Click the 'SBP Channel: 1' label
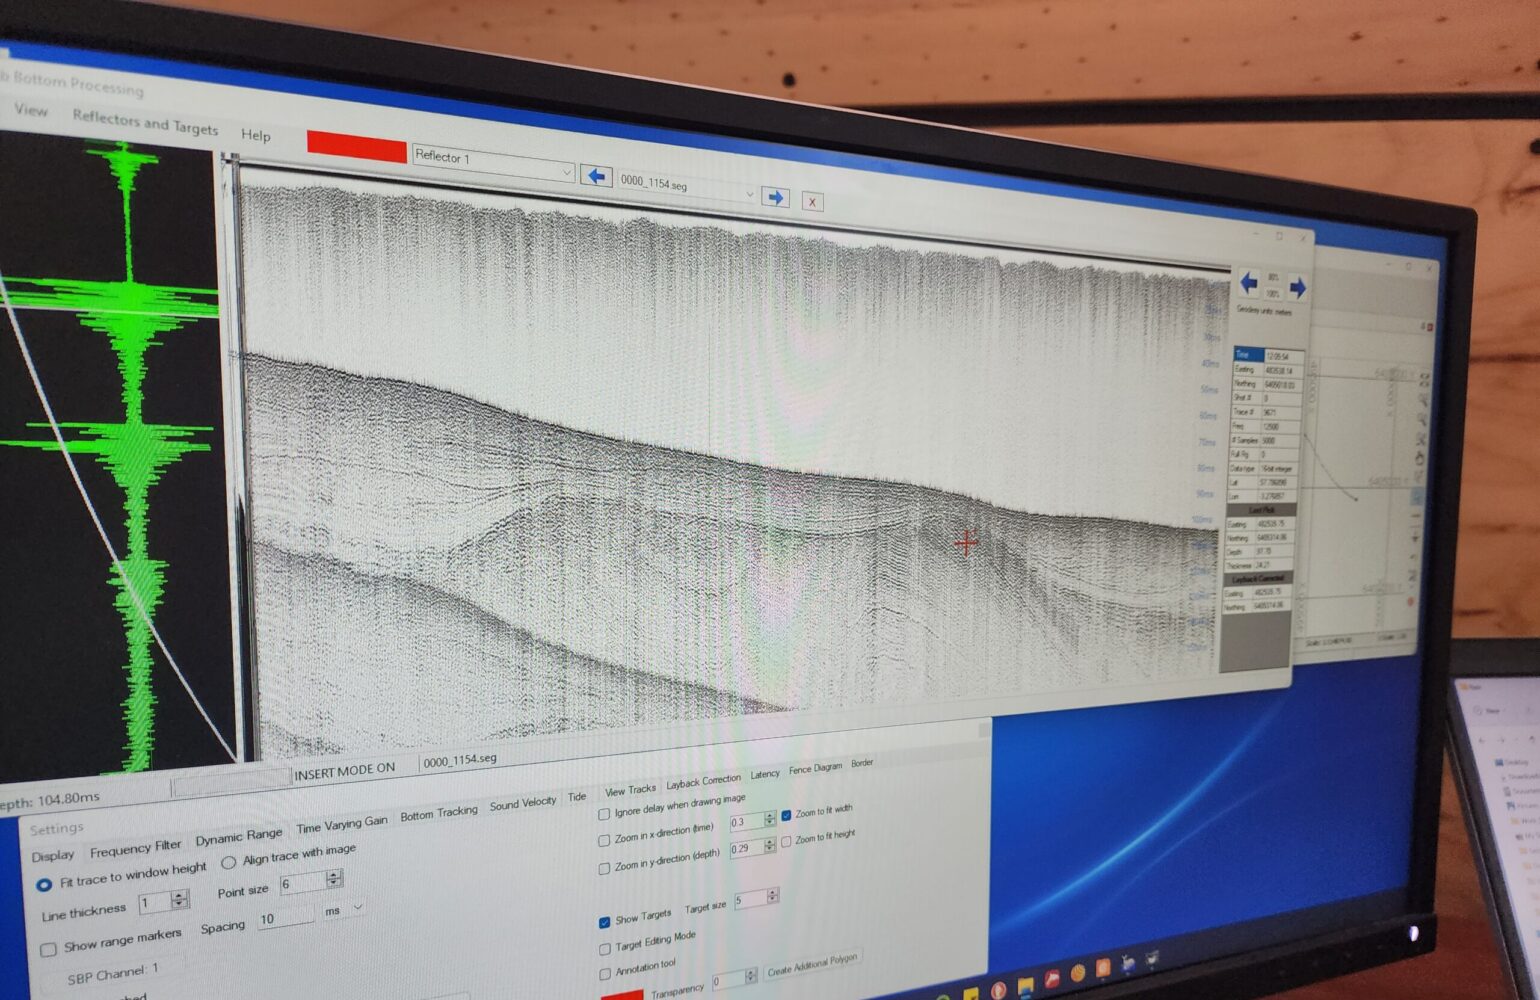Viewport: 1540px width, 1000px height. (x=112, y=974)
